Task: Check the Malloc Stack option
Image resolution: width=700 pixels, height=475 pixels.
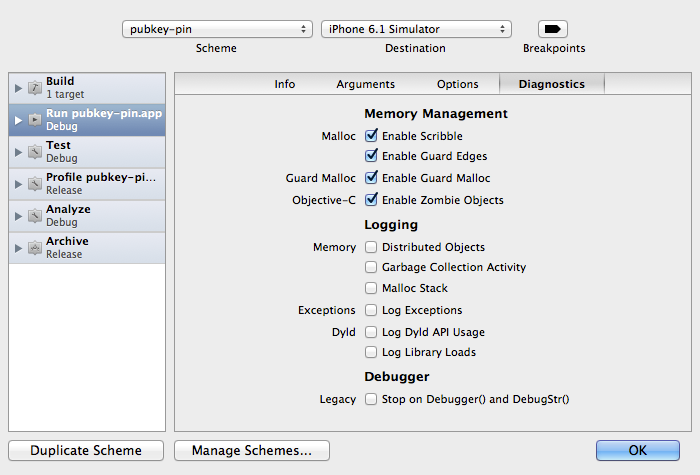Action: [x=371, y=288]
